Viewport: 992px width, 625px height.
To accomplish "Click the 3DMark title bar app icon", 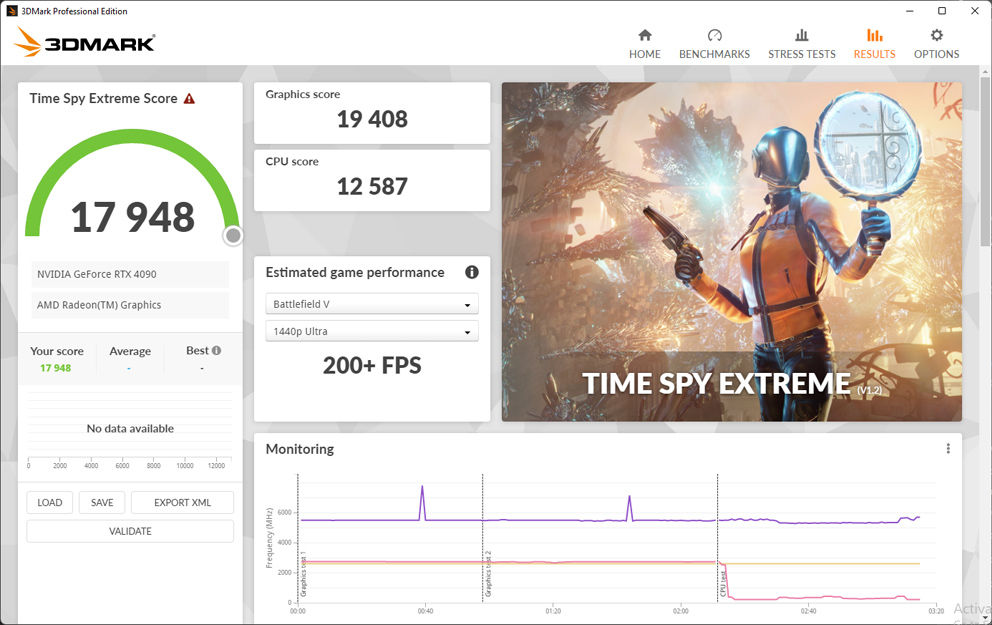I will 11,11.
